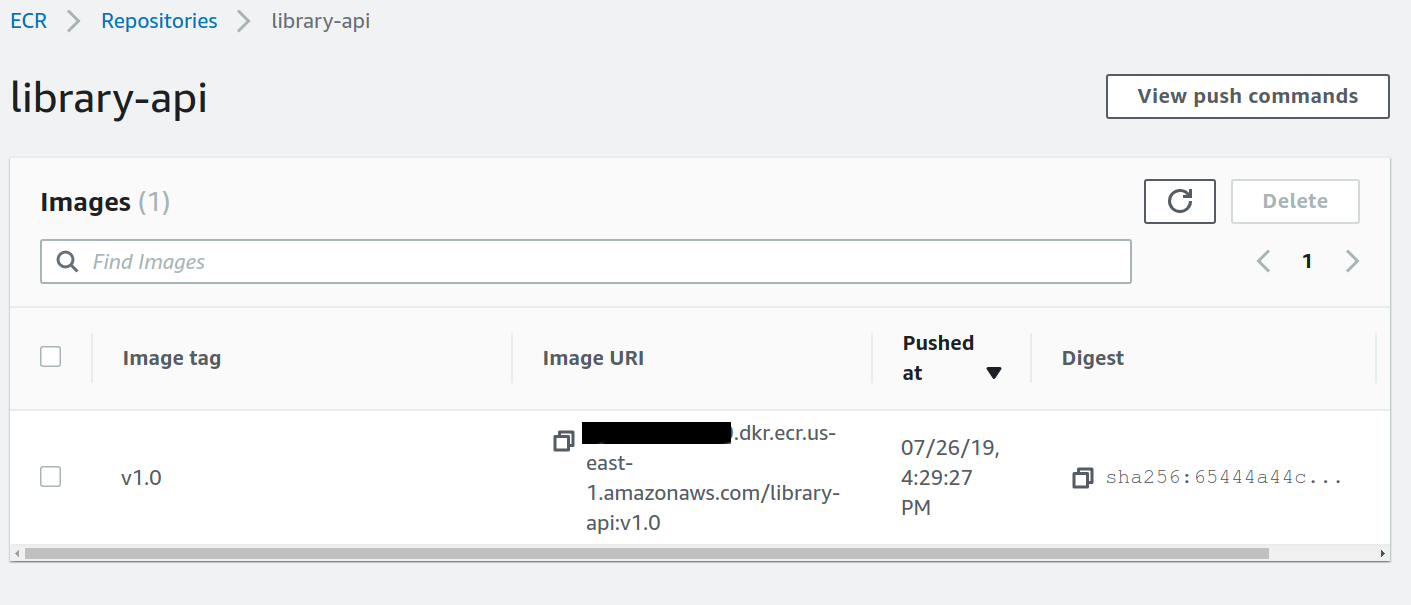This screenshot has width=1411, height=605.
Task: Sort by Pushed at using the descending arrow
Action: pos(993,373)
